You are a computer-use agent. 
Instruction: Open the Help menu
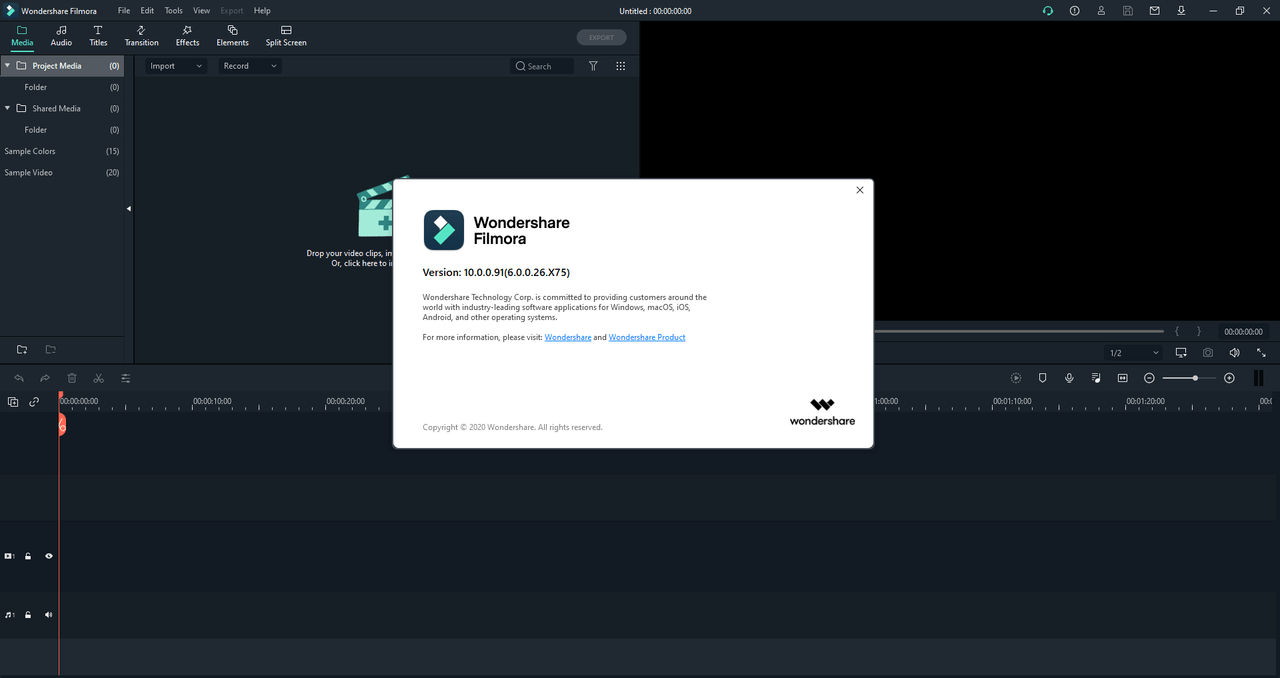[x=262, y=10]
